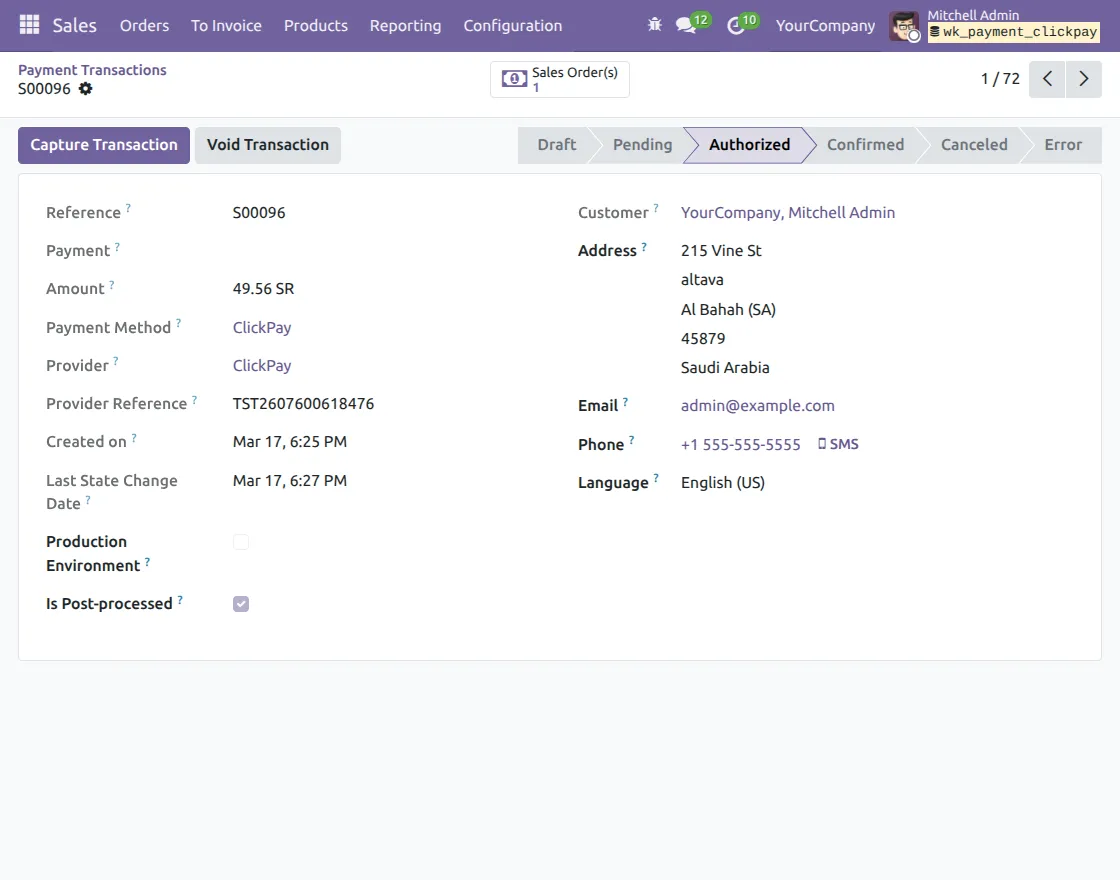1120x880 pixels.
Task: Show help tooltip for Language field
Action: click(x=656, y=478)
